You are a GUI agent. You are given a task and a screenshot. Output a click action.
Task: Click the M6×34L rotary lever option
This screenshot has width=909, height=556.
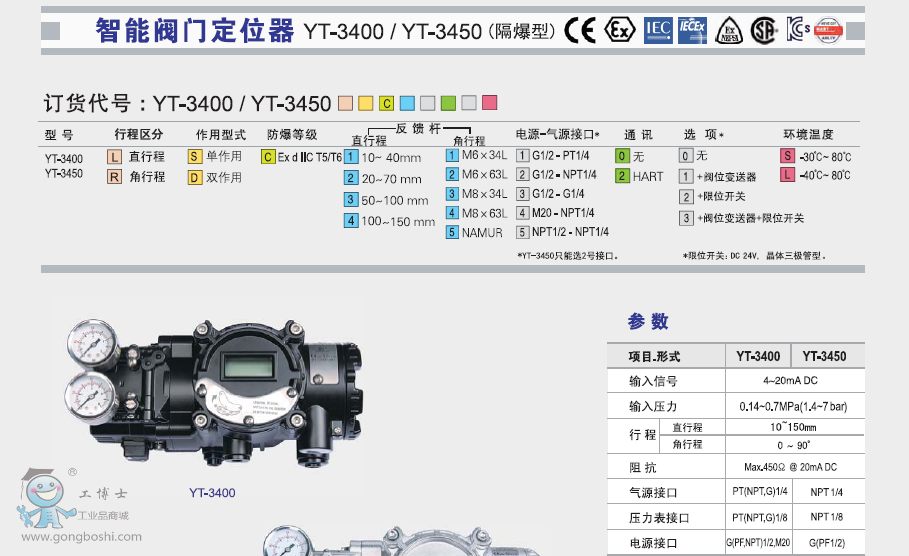pyautogui.click(x=477, y=155)
